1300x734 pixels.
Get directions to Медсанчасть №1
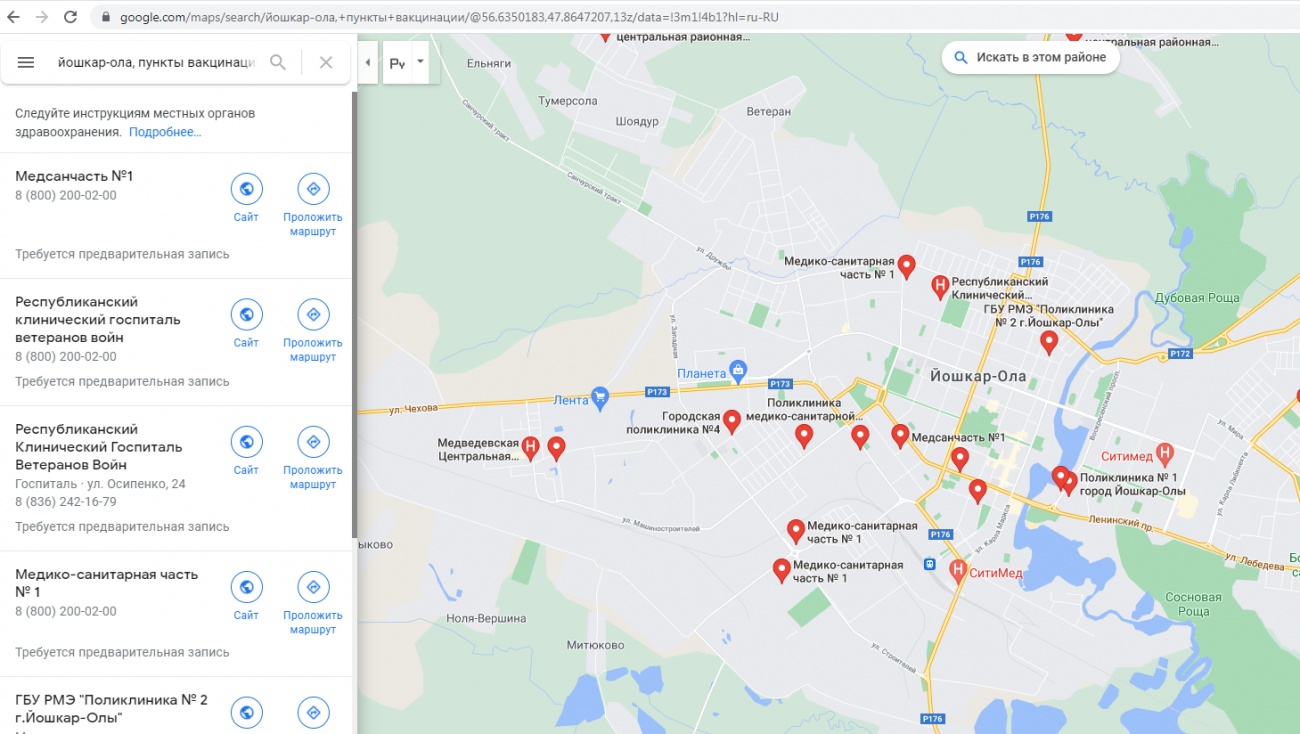click(x=313, y=205)
